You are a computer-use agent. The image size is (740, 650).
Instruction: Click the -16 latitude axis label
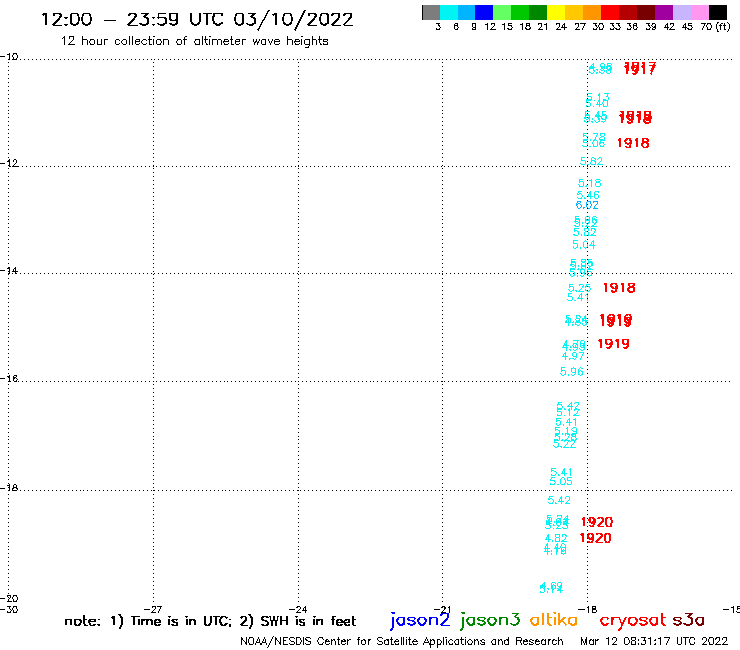click(x=9, y=379)
